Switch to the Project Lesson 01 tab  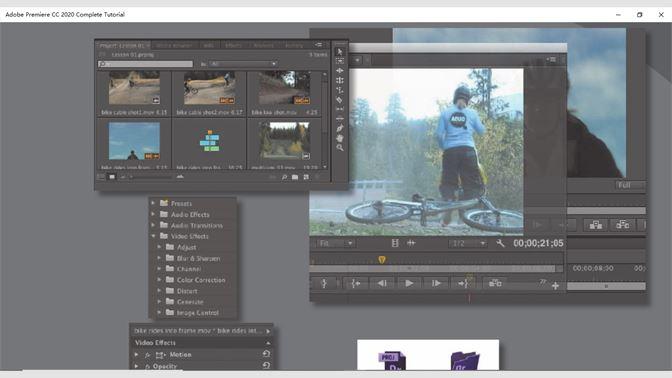click(x=123, y=45)
